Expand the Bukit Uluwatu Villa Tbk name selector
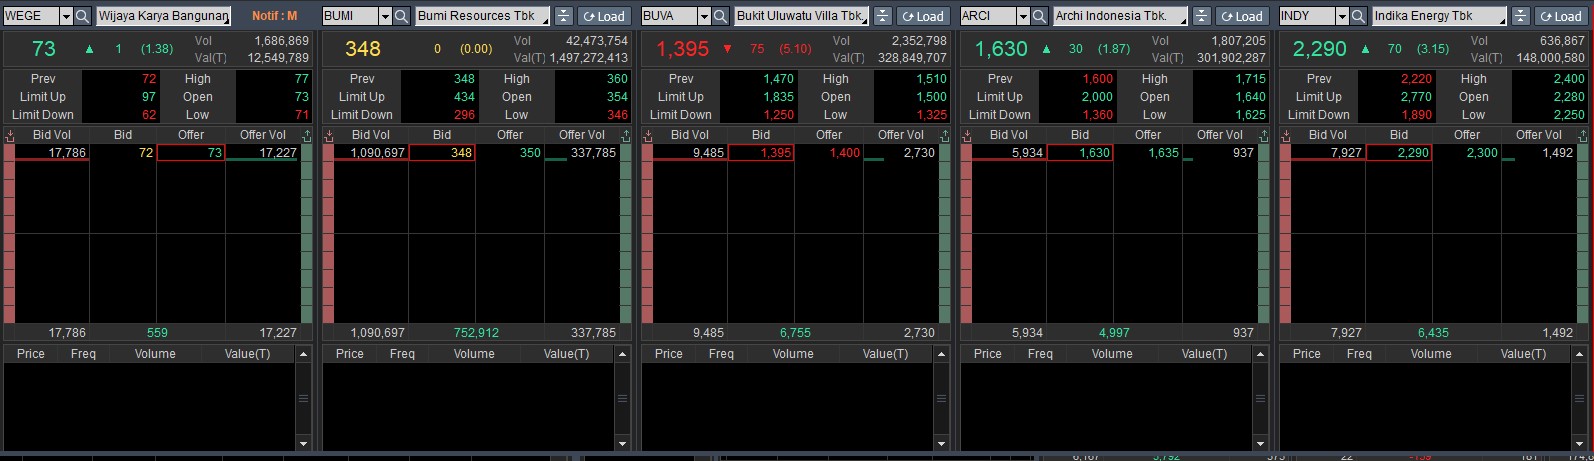The height and width of the screenshot is (461, 1594). [x=864, y=20]
